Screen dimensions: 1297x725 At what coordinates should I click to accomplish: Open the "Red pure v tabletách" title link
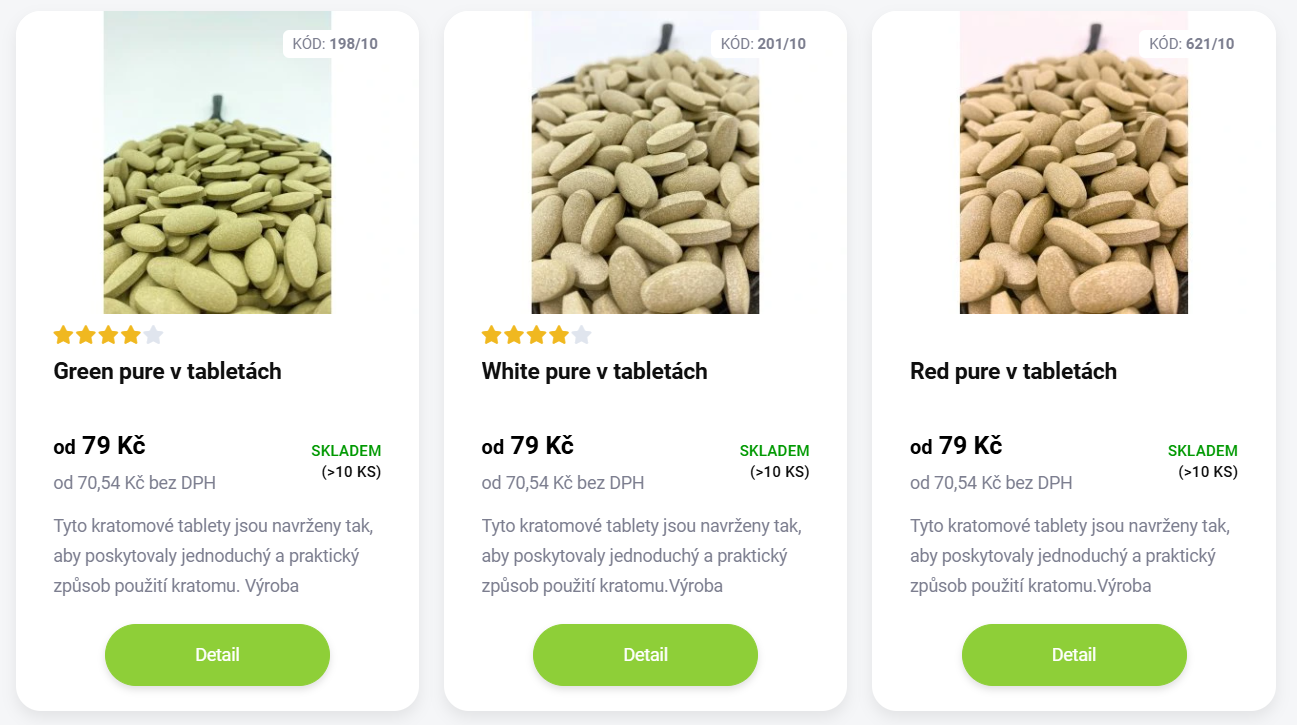tap(1013, 372)
